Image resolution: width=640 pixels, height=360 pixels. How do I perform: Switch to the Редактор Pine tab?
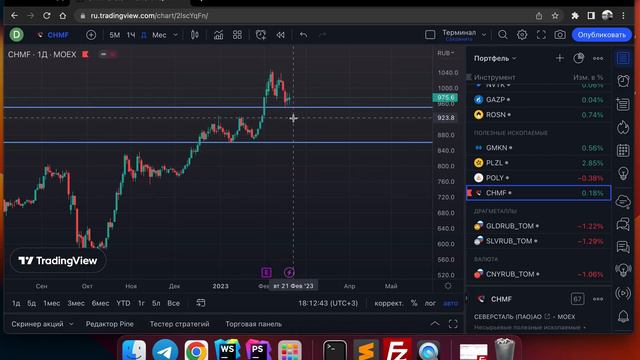109,324
